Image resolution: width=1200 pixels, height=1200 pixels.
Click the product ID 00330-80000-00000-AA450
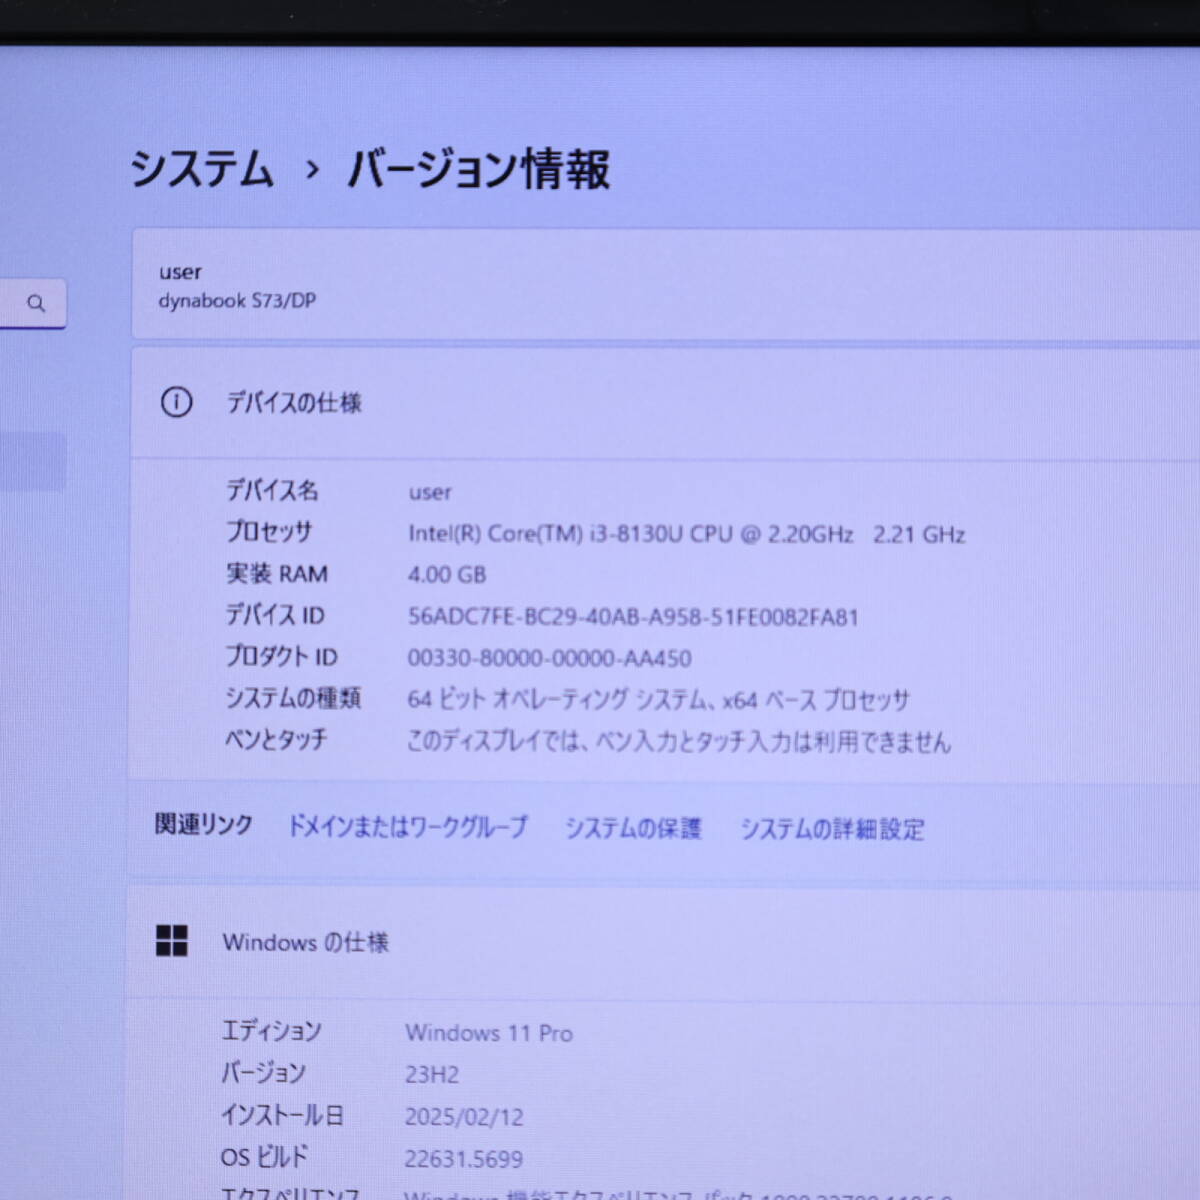click(549, 658)
